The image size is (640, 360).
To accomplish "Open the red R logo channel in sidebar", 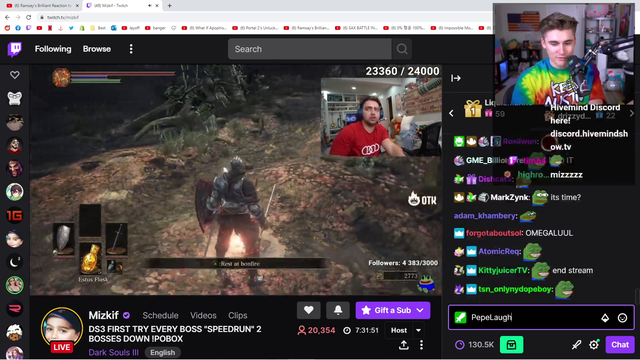I will pyautogui.click(x=15, y=309).
